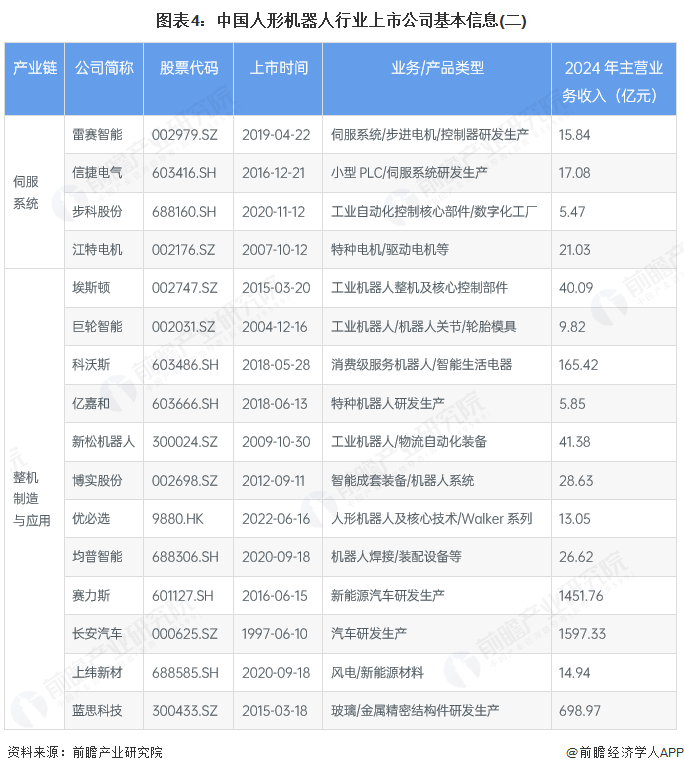
Task: Click revenue value 15.84
Action: 574,135
